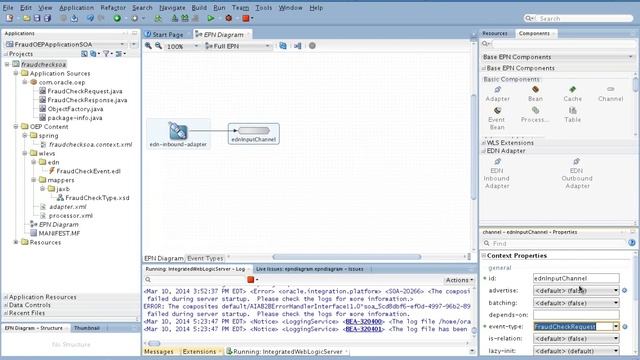The height and width of the screenshot is (360, 640).
Task: Open the Tools menu
Action: click(263, 8)
